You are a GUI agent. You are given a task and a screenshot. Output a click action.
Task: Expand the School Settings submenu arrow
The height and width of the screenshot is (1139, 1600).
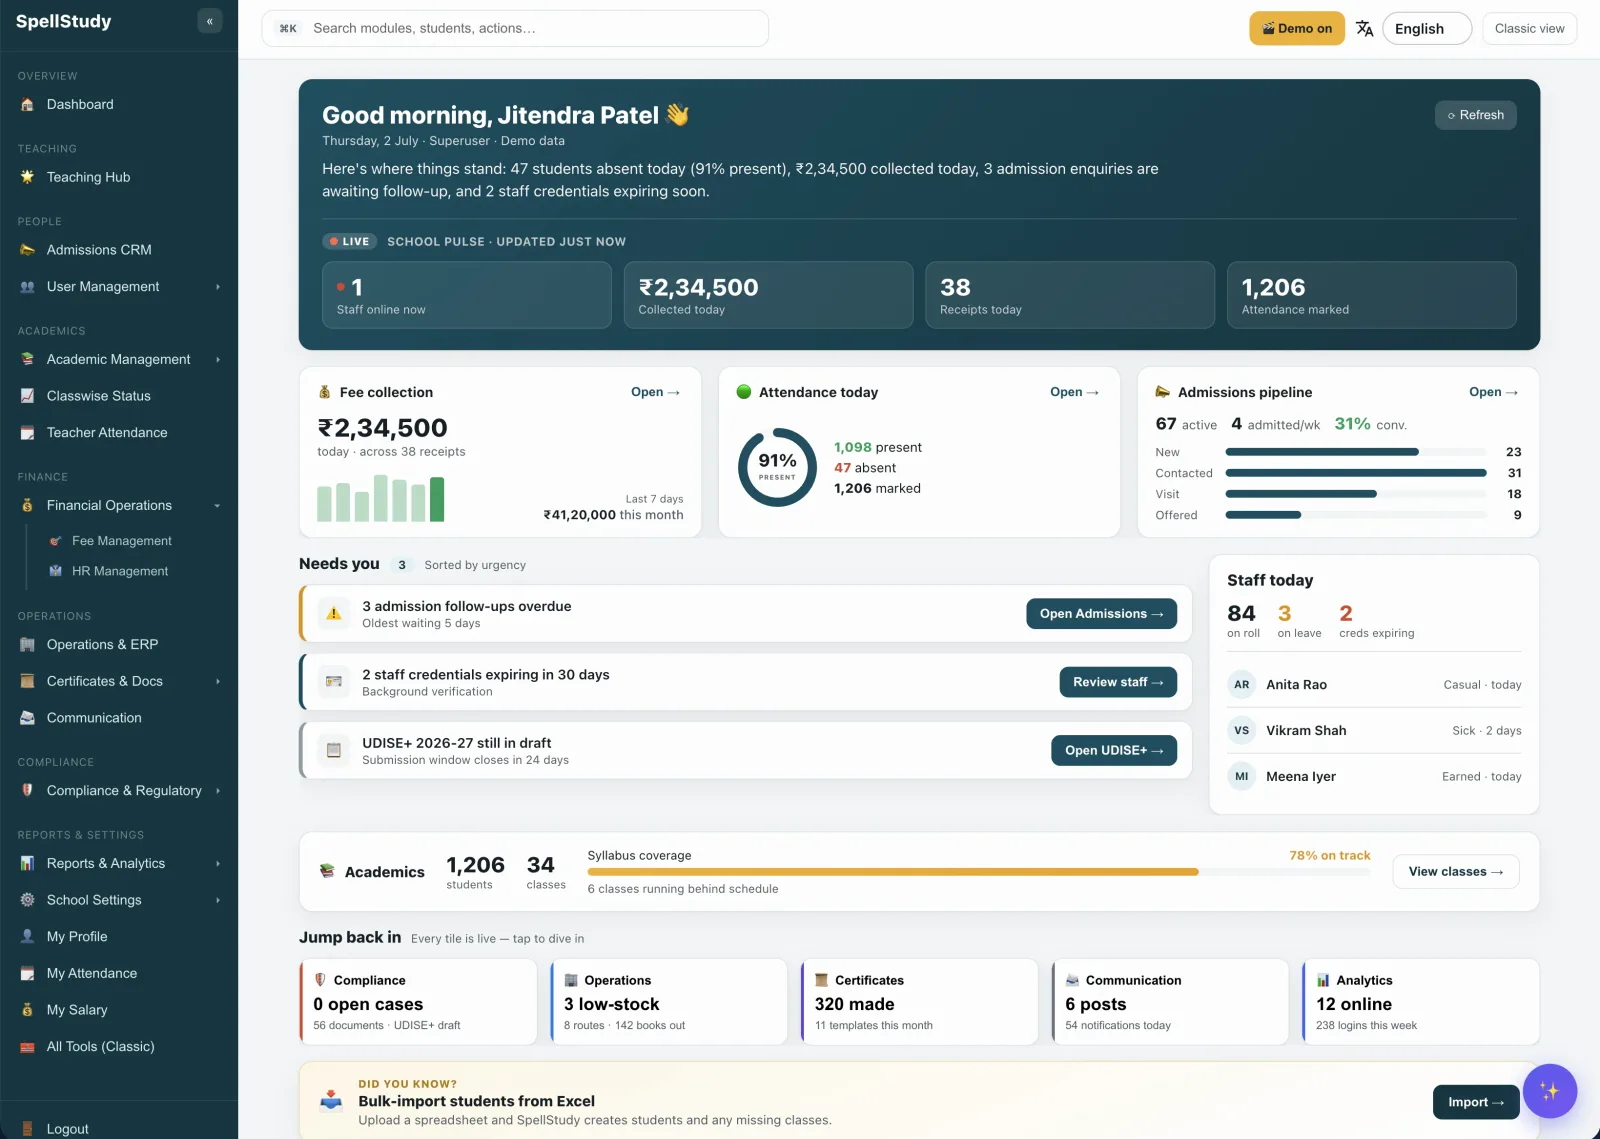[217, 900]
